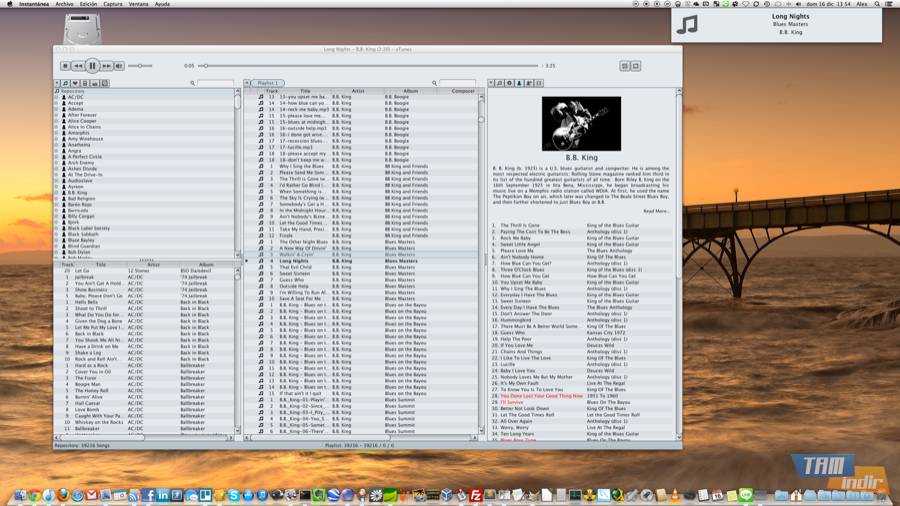Open the navigator panel dropdown arrow

tap(57, 83)
